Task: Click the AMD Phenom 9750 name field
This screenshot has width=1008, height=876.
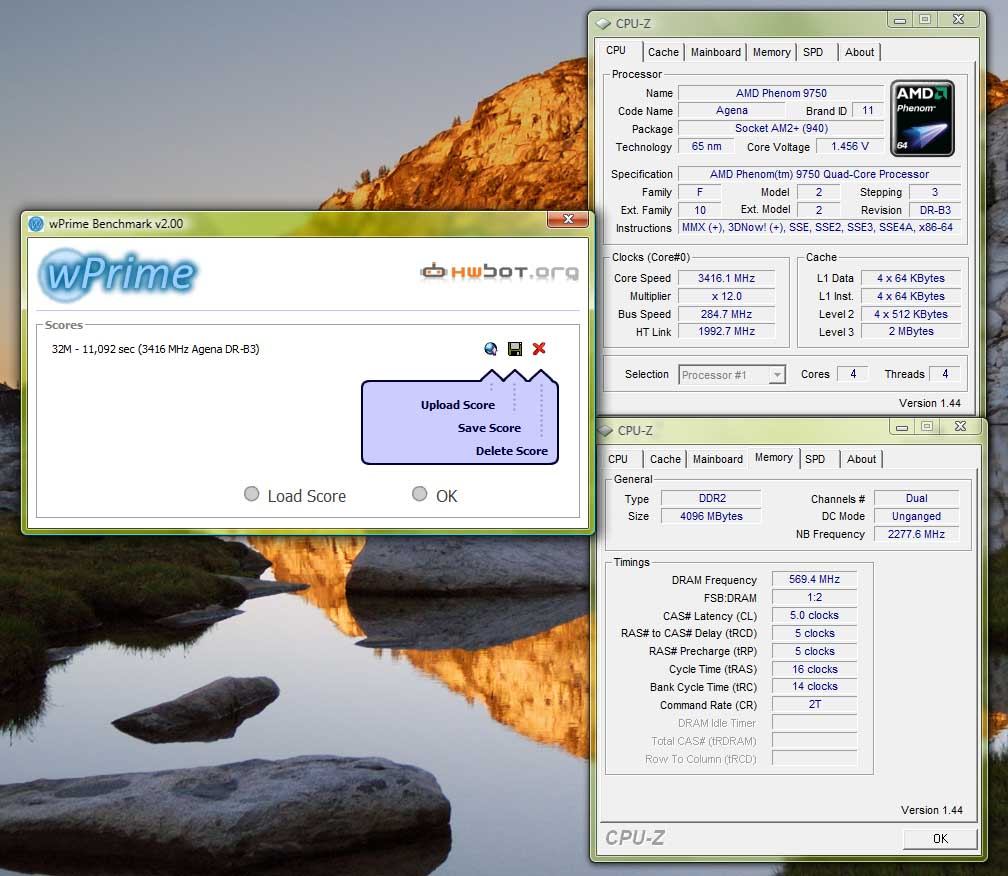Action: click(781, 93)
